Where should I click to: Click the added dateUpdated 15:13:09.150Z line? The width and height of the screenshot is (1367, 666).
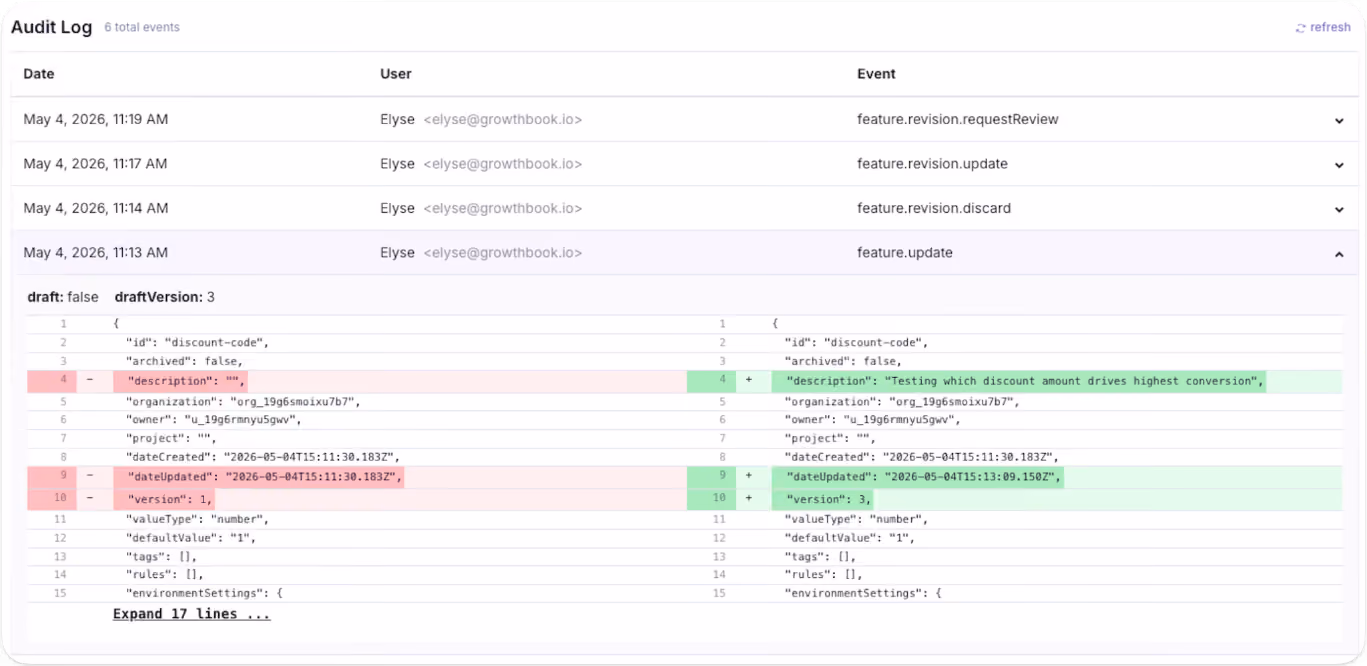pyautogui.click(x=924, y=478)
